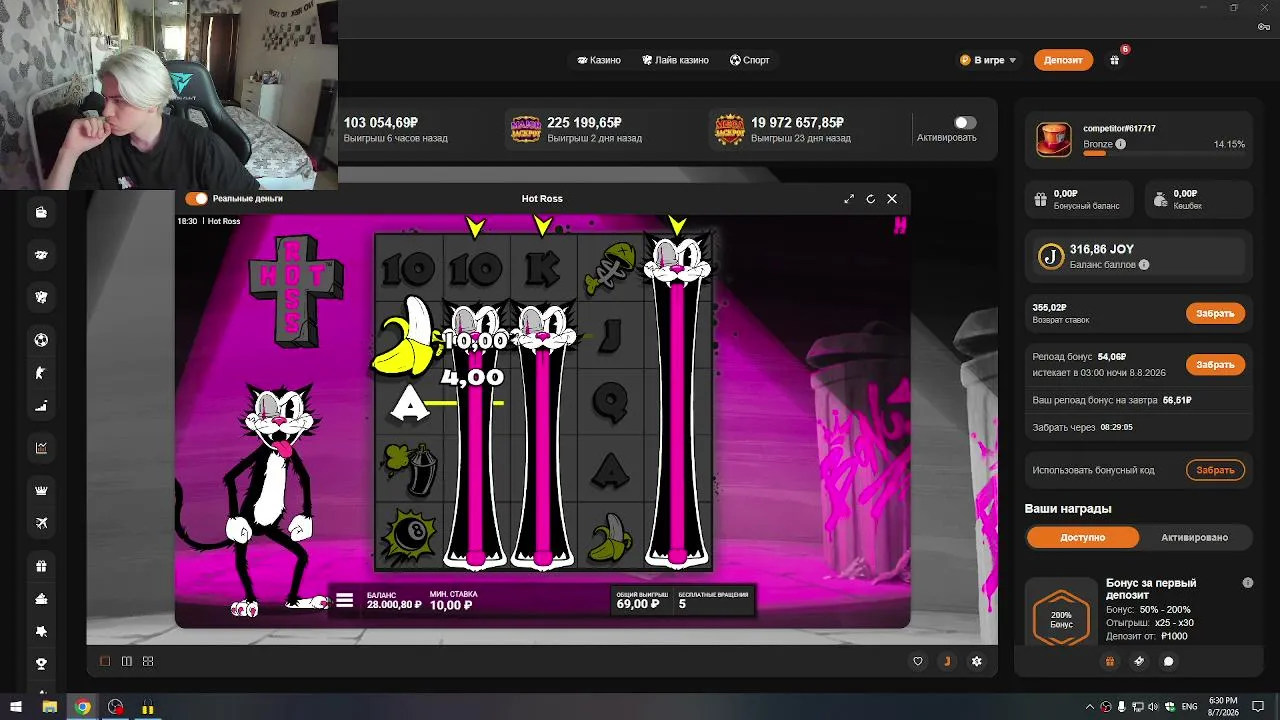Viewport: 1280px width, 720px height.
Task: Open the slots 777 sidebar icon
Action: click(x=41, y=255)
